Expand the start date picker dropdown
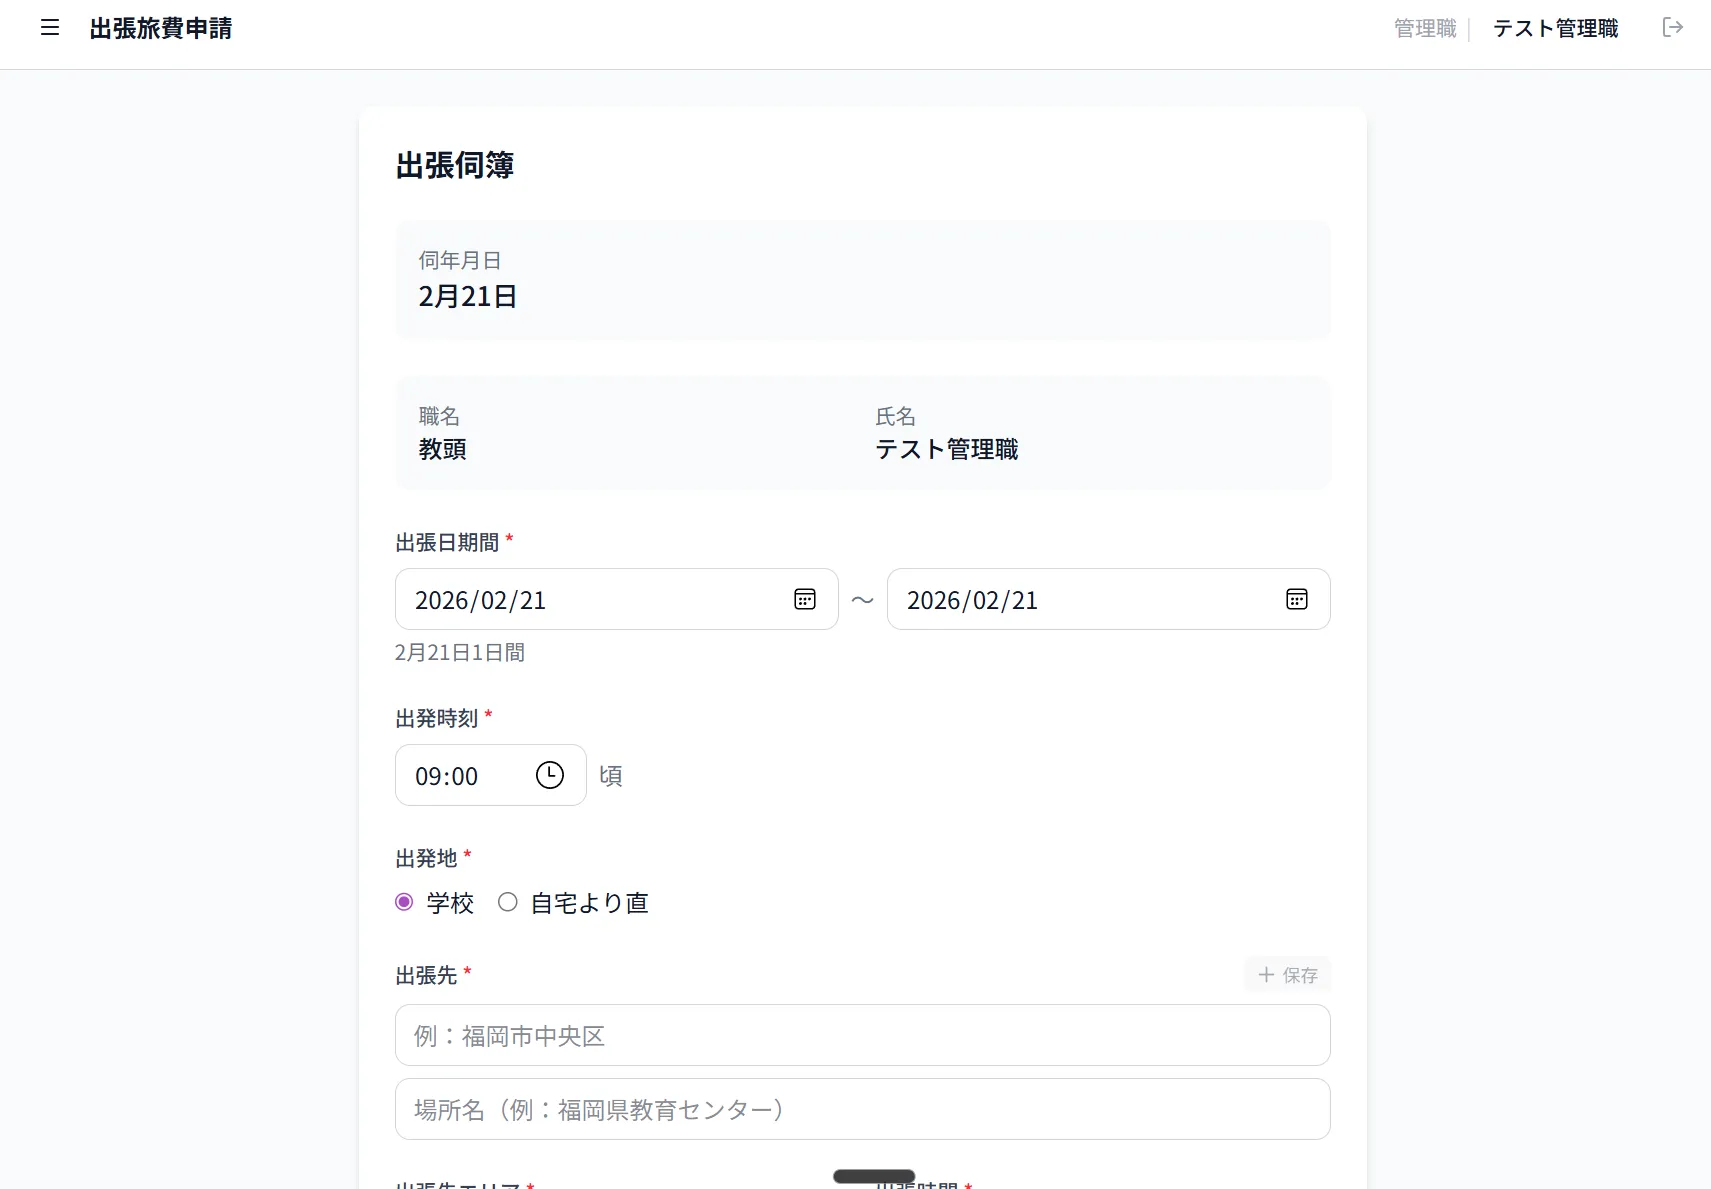This screenshot has height=1189, width=1711. click(x=805, y=599)
